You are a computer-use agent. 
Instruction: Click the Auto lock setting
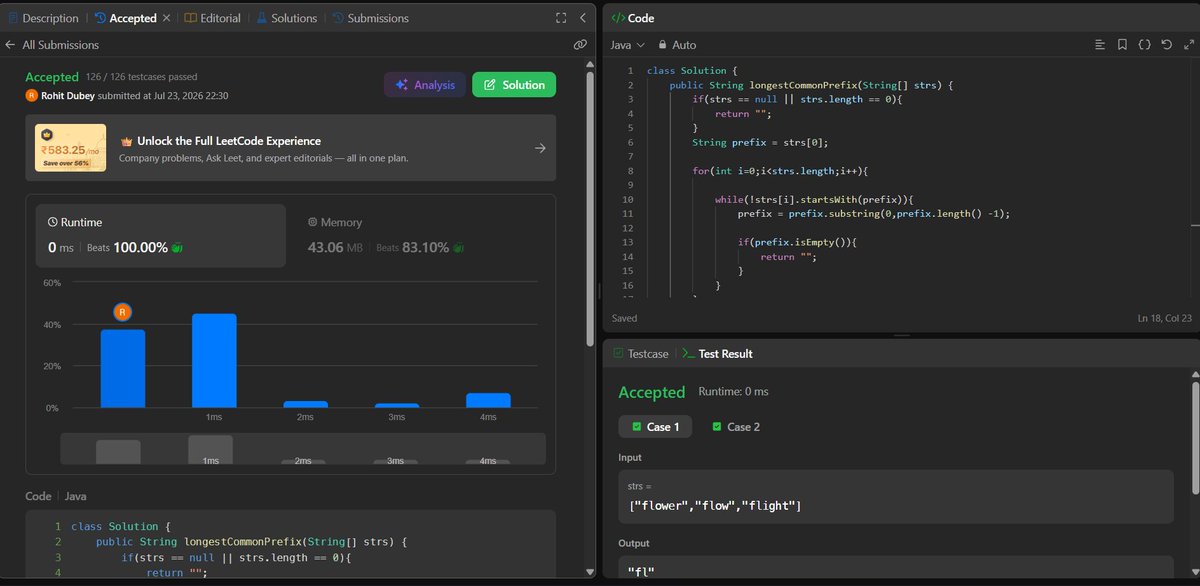pos(677,45)
